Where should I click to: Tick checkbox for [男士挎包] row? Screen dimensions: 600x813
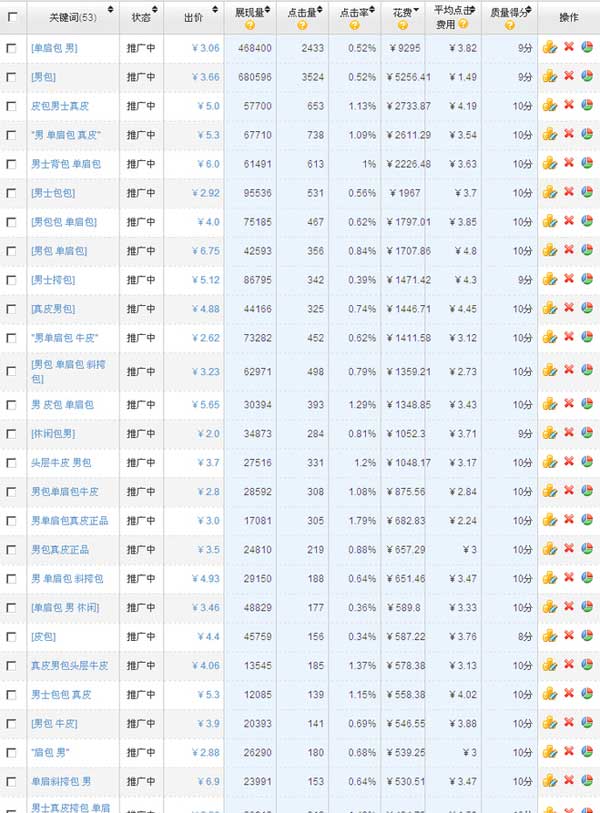11,281
